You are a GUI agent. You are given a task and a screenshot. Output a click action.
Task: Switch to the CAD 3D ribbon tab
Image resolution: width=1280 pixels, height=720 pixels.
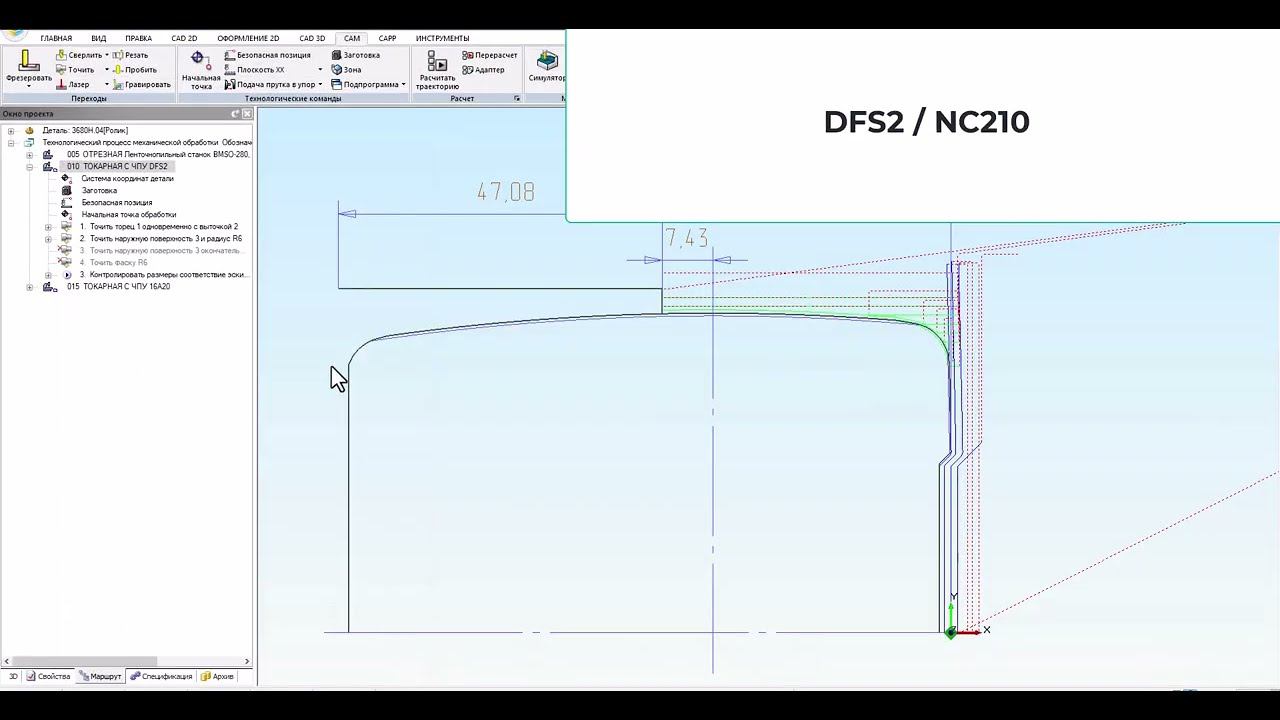pyautogui.click(x=312, y=38)
